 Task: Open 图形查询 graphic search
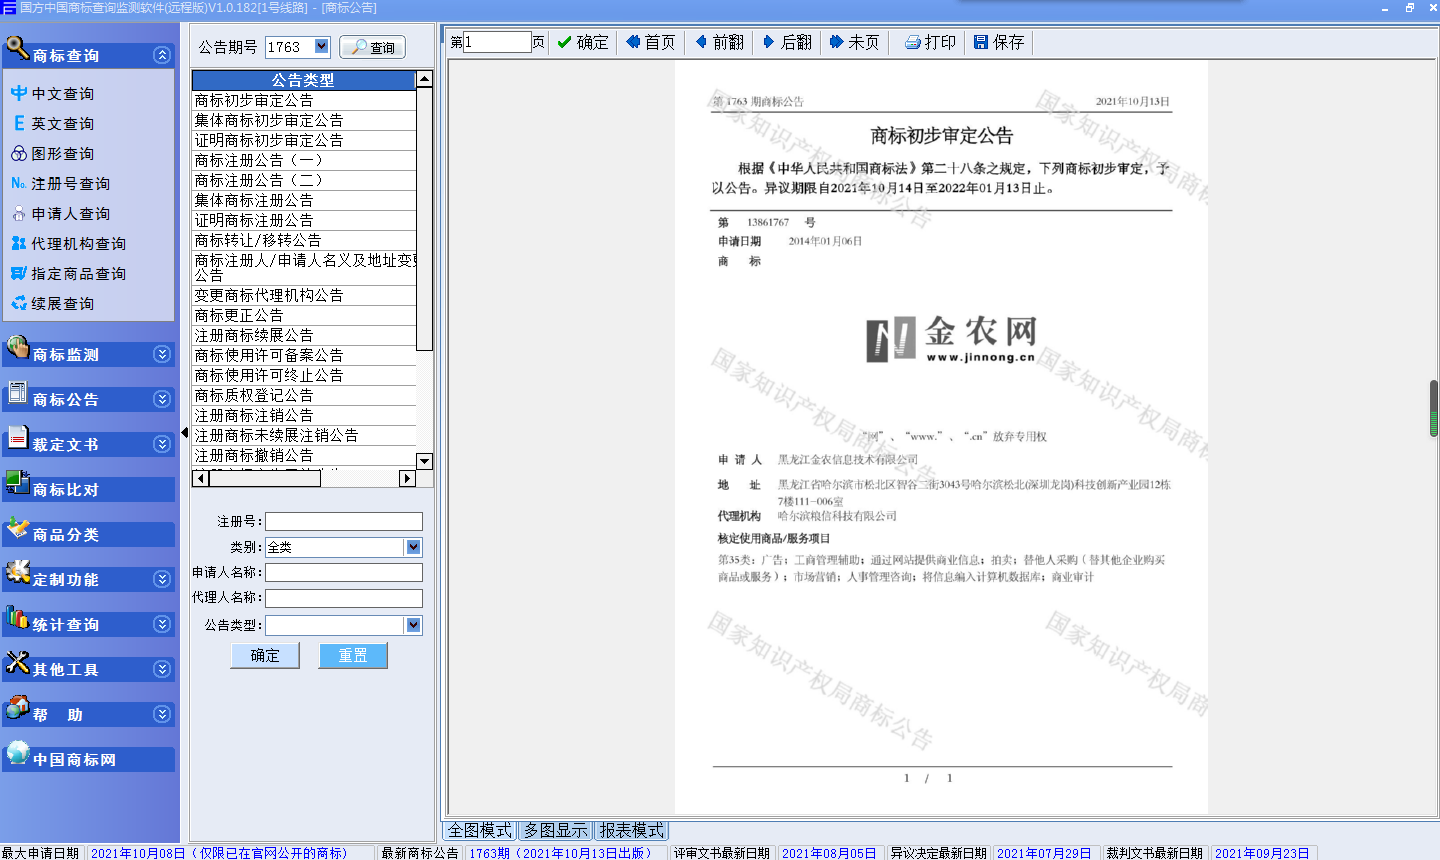(x=53, y=153)
